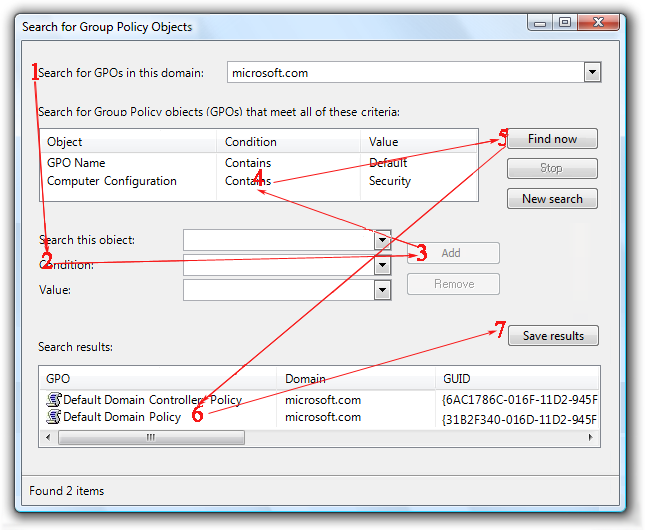The width and height of the screenshot is (645, 530).
Task: Start a New search
Action: 552,199
